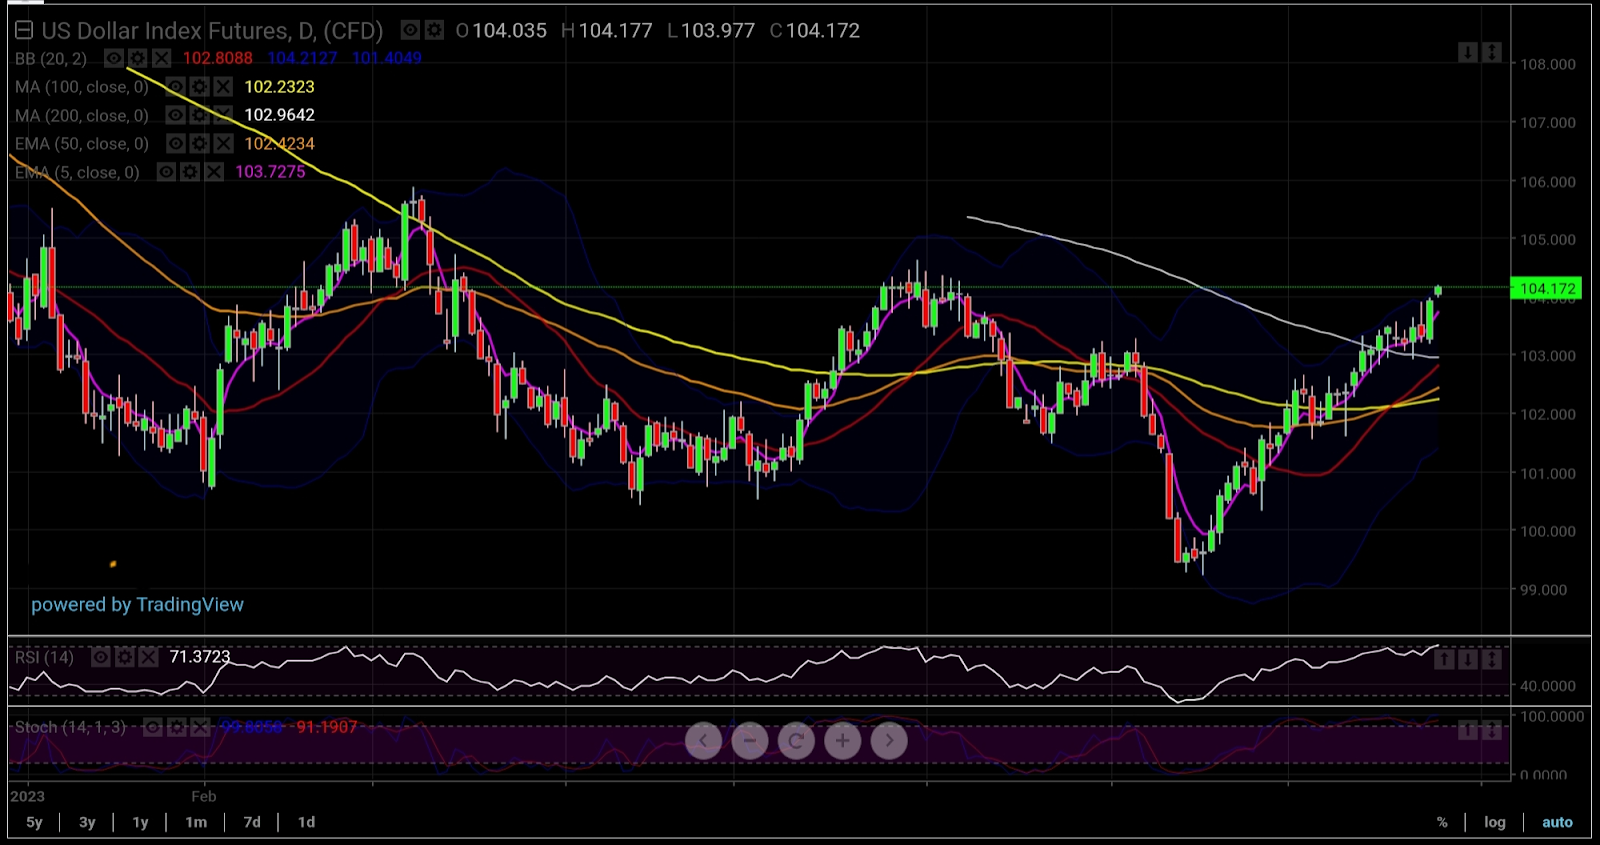Toggle visibility of EMA (50, close, 0)
Image resolution: width=1600 pixels, height=845 pixels.
[175, 144]
